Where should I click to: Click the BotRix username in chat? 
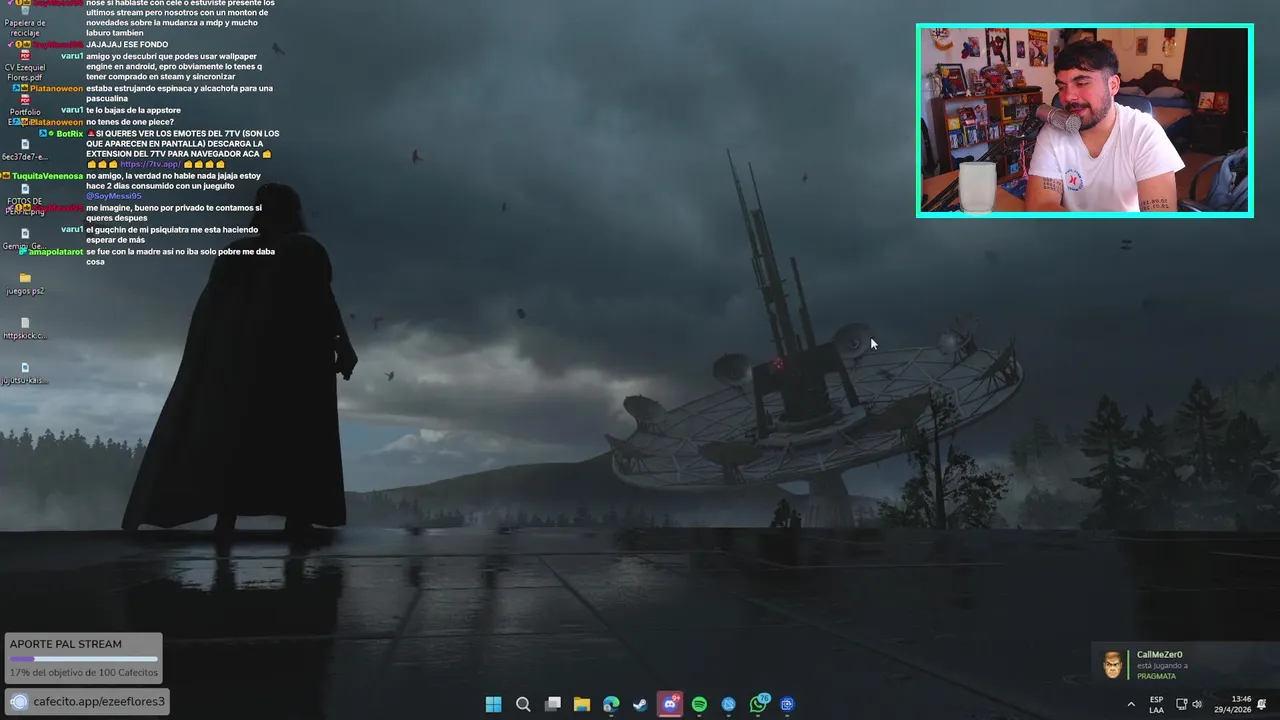70,134
